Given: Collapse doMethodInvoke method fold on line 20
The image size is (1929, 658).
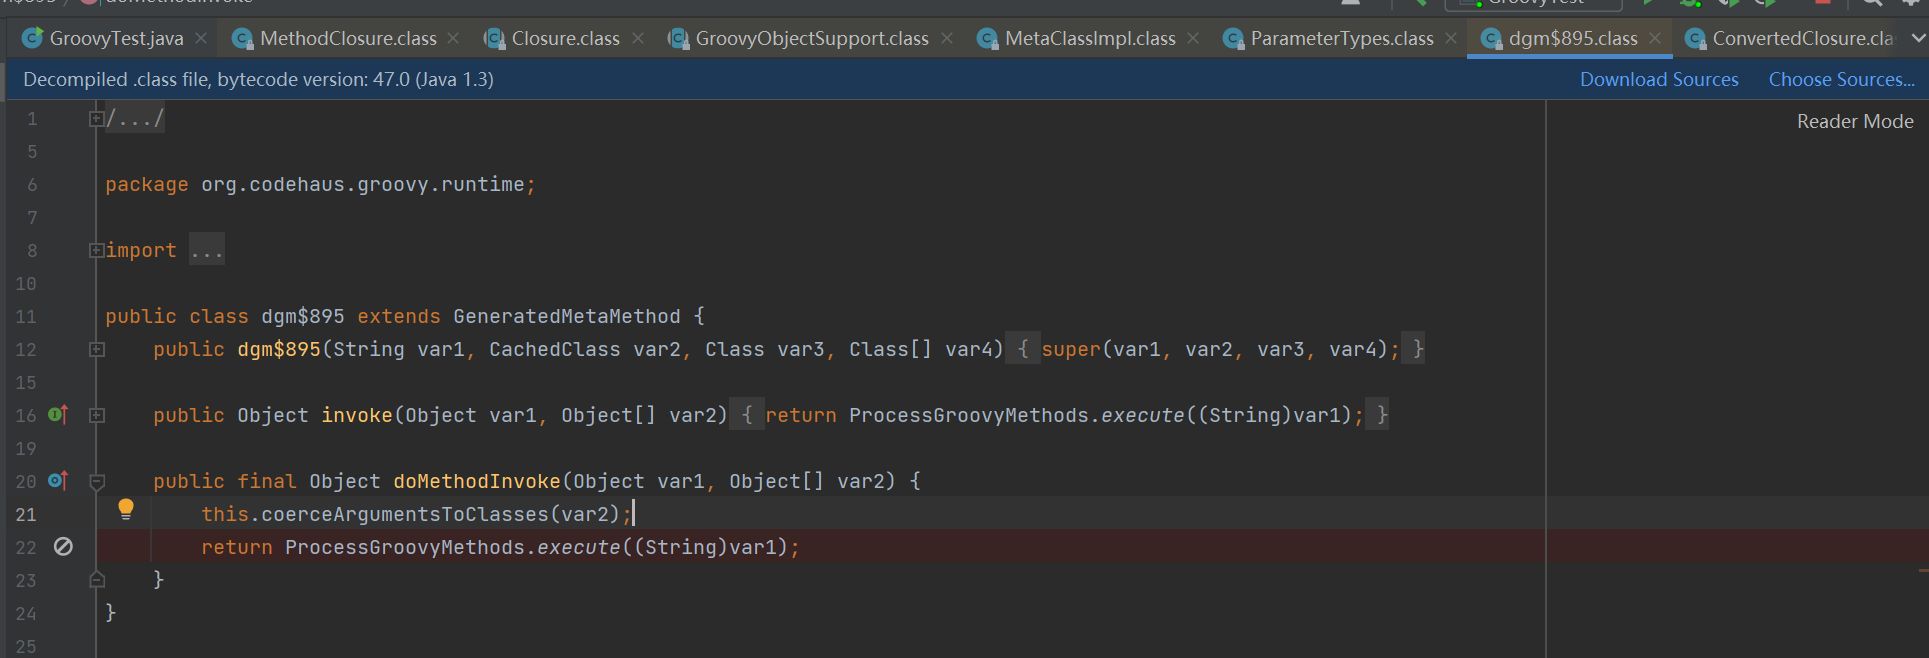Looking at the screenshot, I should [97, 482].
